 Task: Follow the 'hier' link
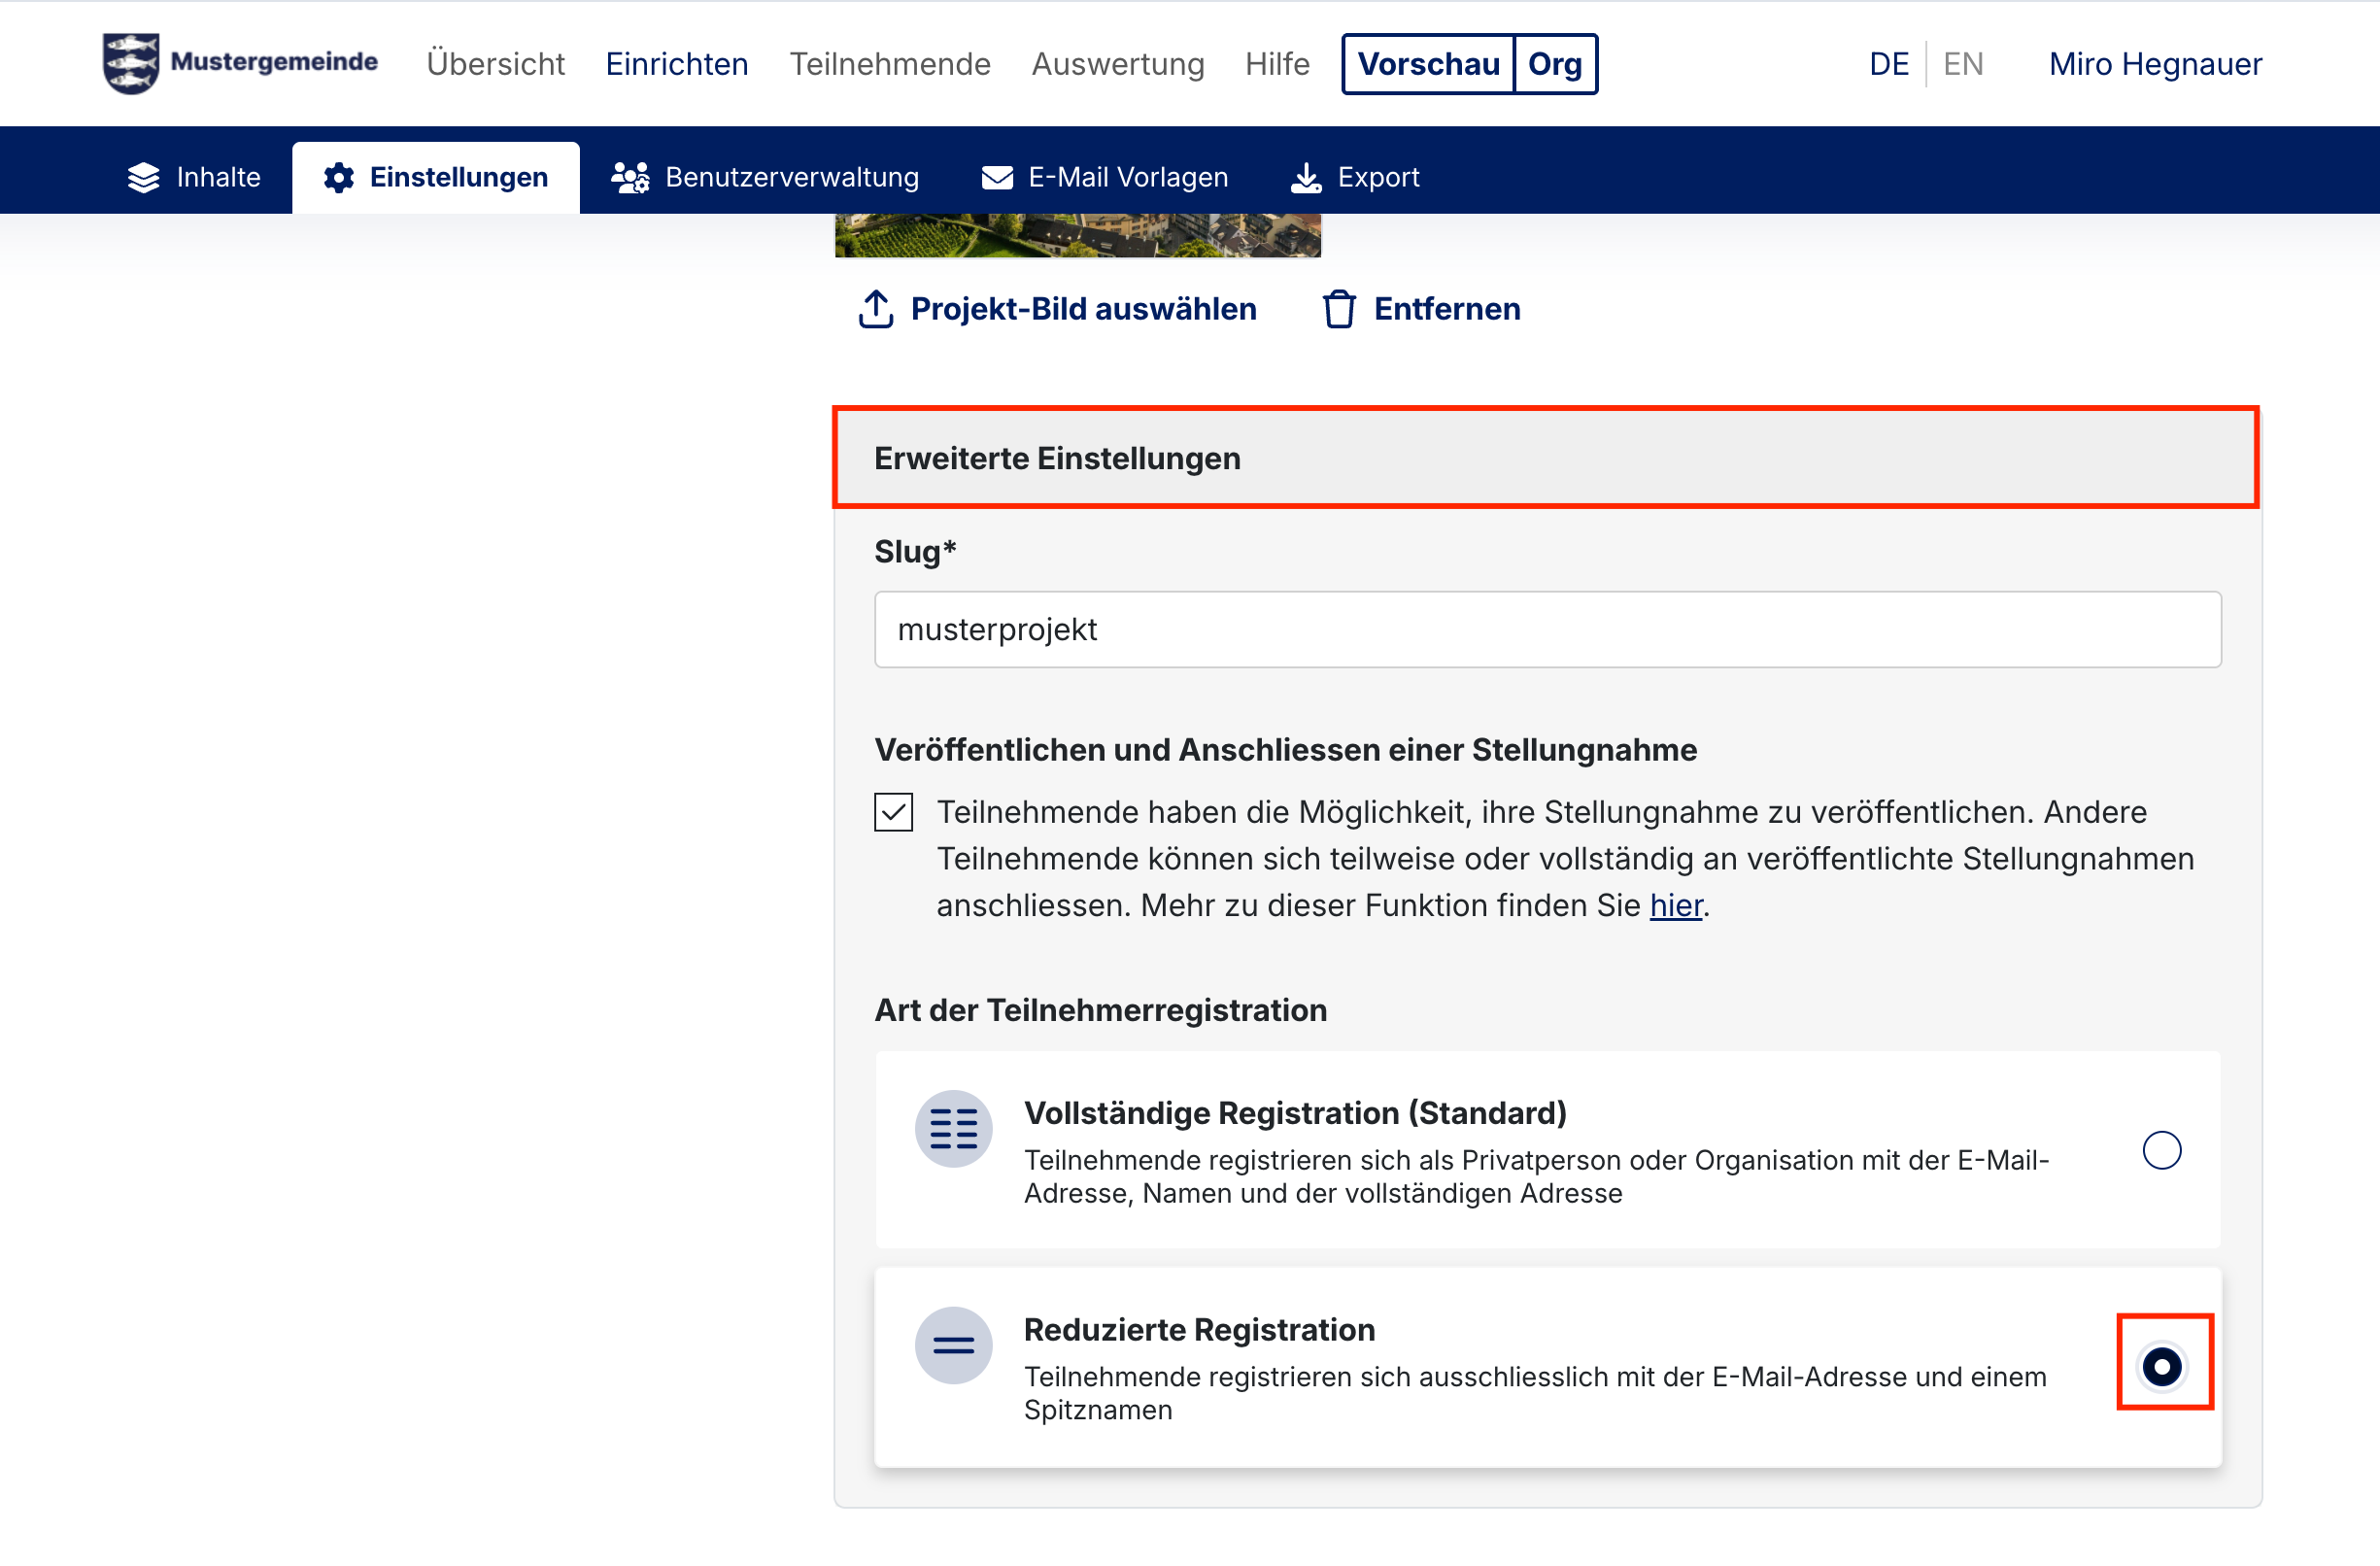[1675, 905]
